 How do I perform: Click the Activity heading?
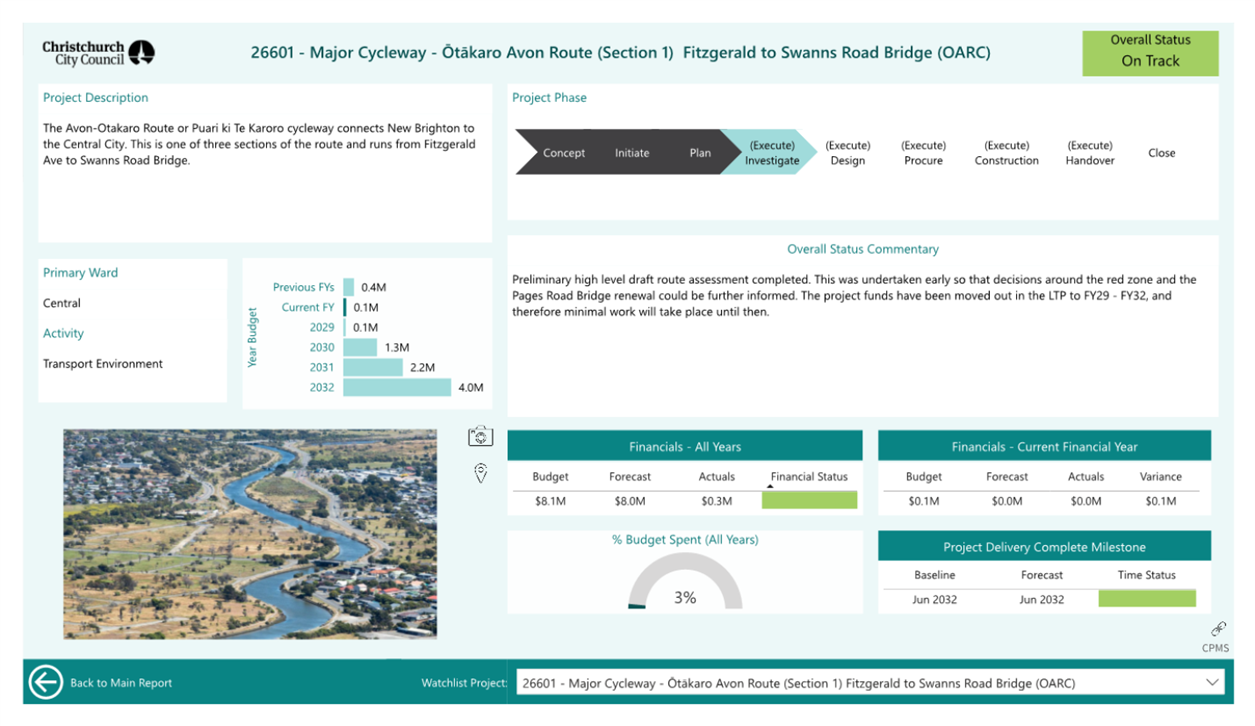coord(63,333)
